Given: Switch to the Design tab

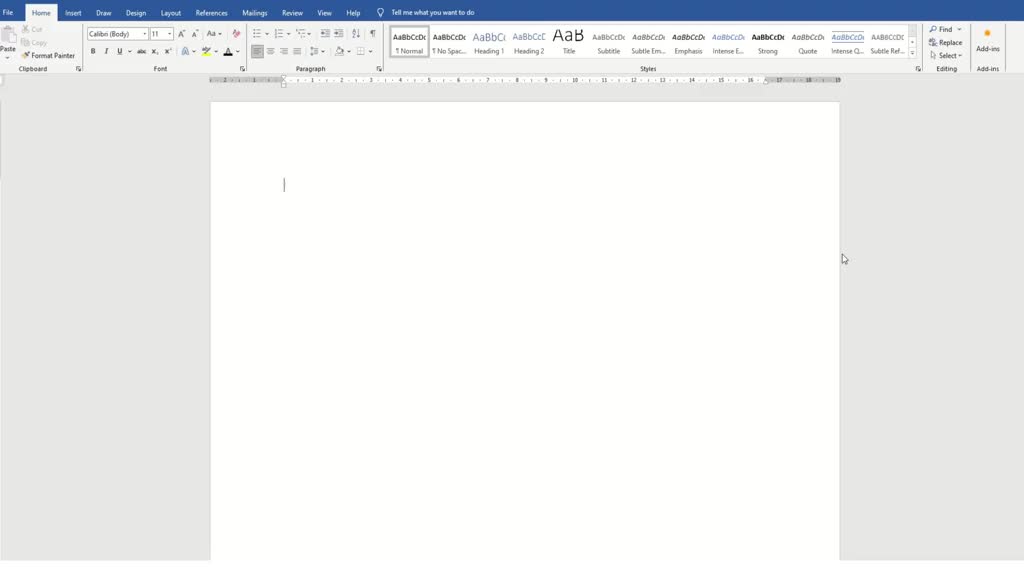Looking at the screenshot, I should click(136, 12).
